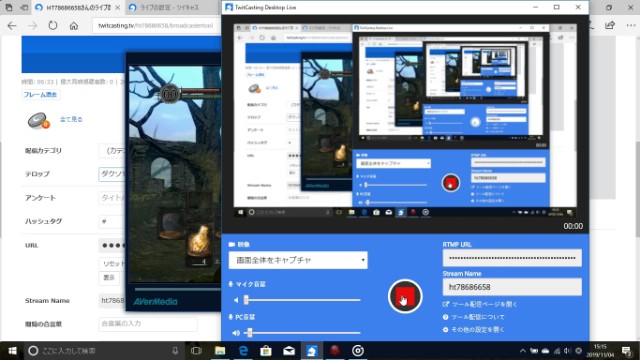The image size is (640, 360).
Task: Click the TwitCasting Desktop Live taskbar icon
Action: click(312, 351)
